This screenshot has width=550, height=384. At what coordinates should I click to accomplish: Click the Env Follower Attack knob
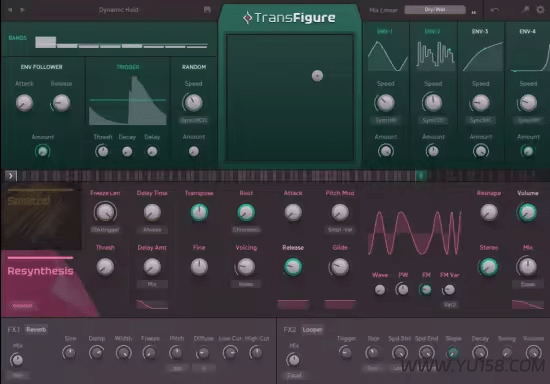(x=24, y=103)
